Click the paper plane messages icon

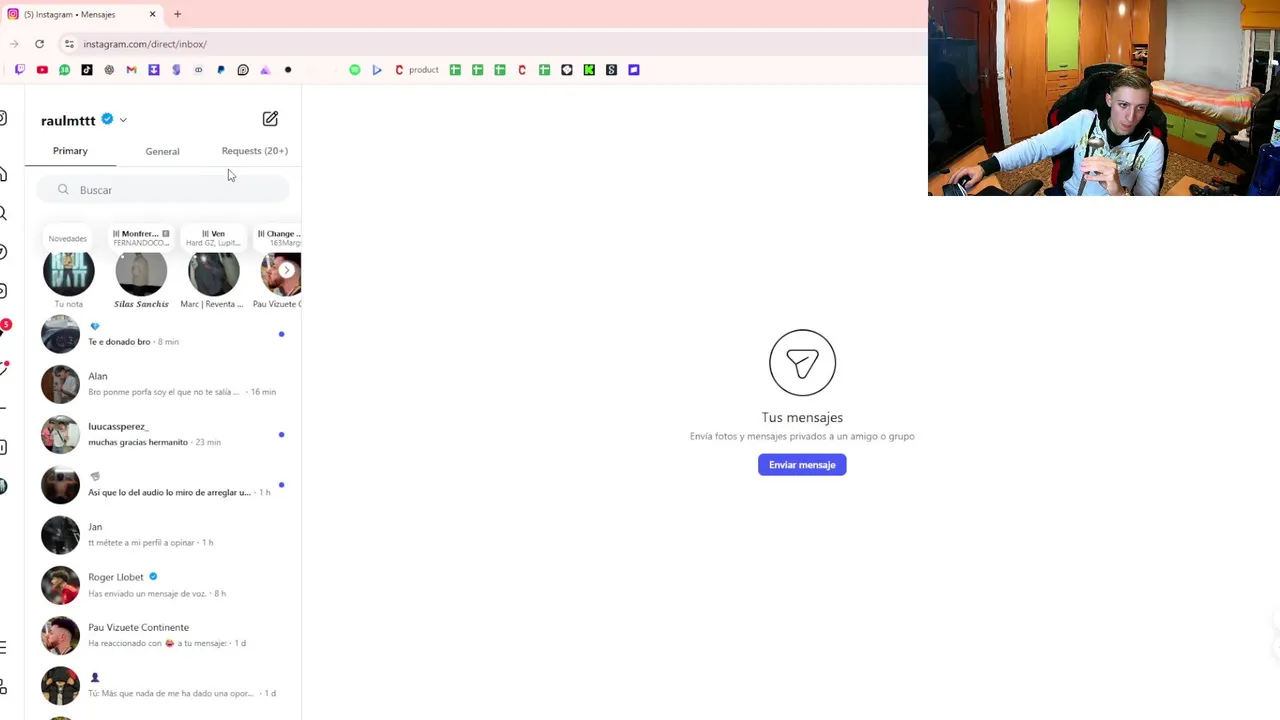(802, 362)
